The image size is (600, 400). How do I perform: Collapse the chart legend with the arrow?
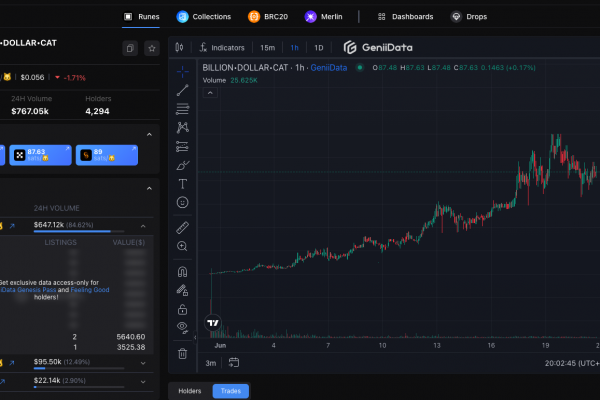[210, 93]
